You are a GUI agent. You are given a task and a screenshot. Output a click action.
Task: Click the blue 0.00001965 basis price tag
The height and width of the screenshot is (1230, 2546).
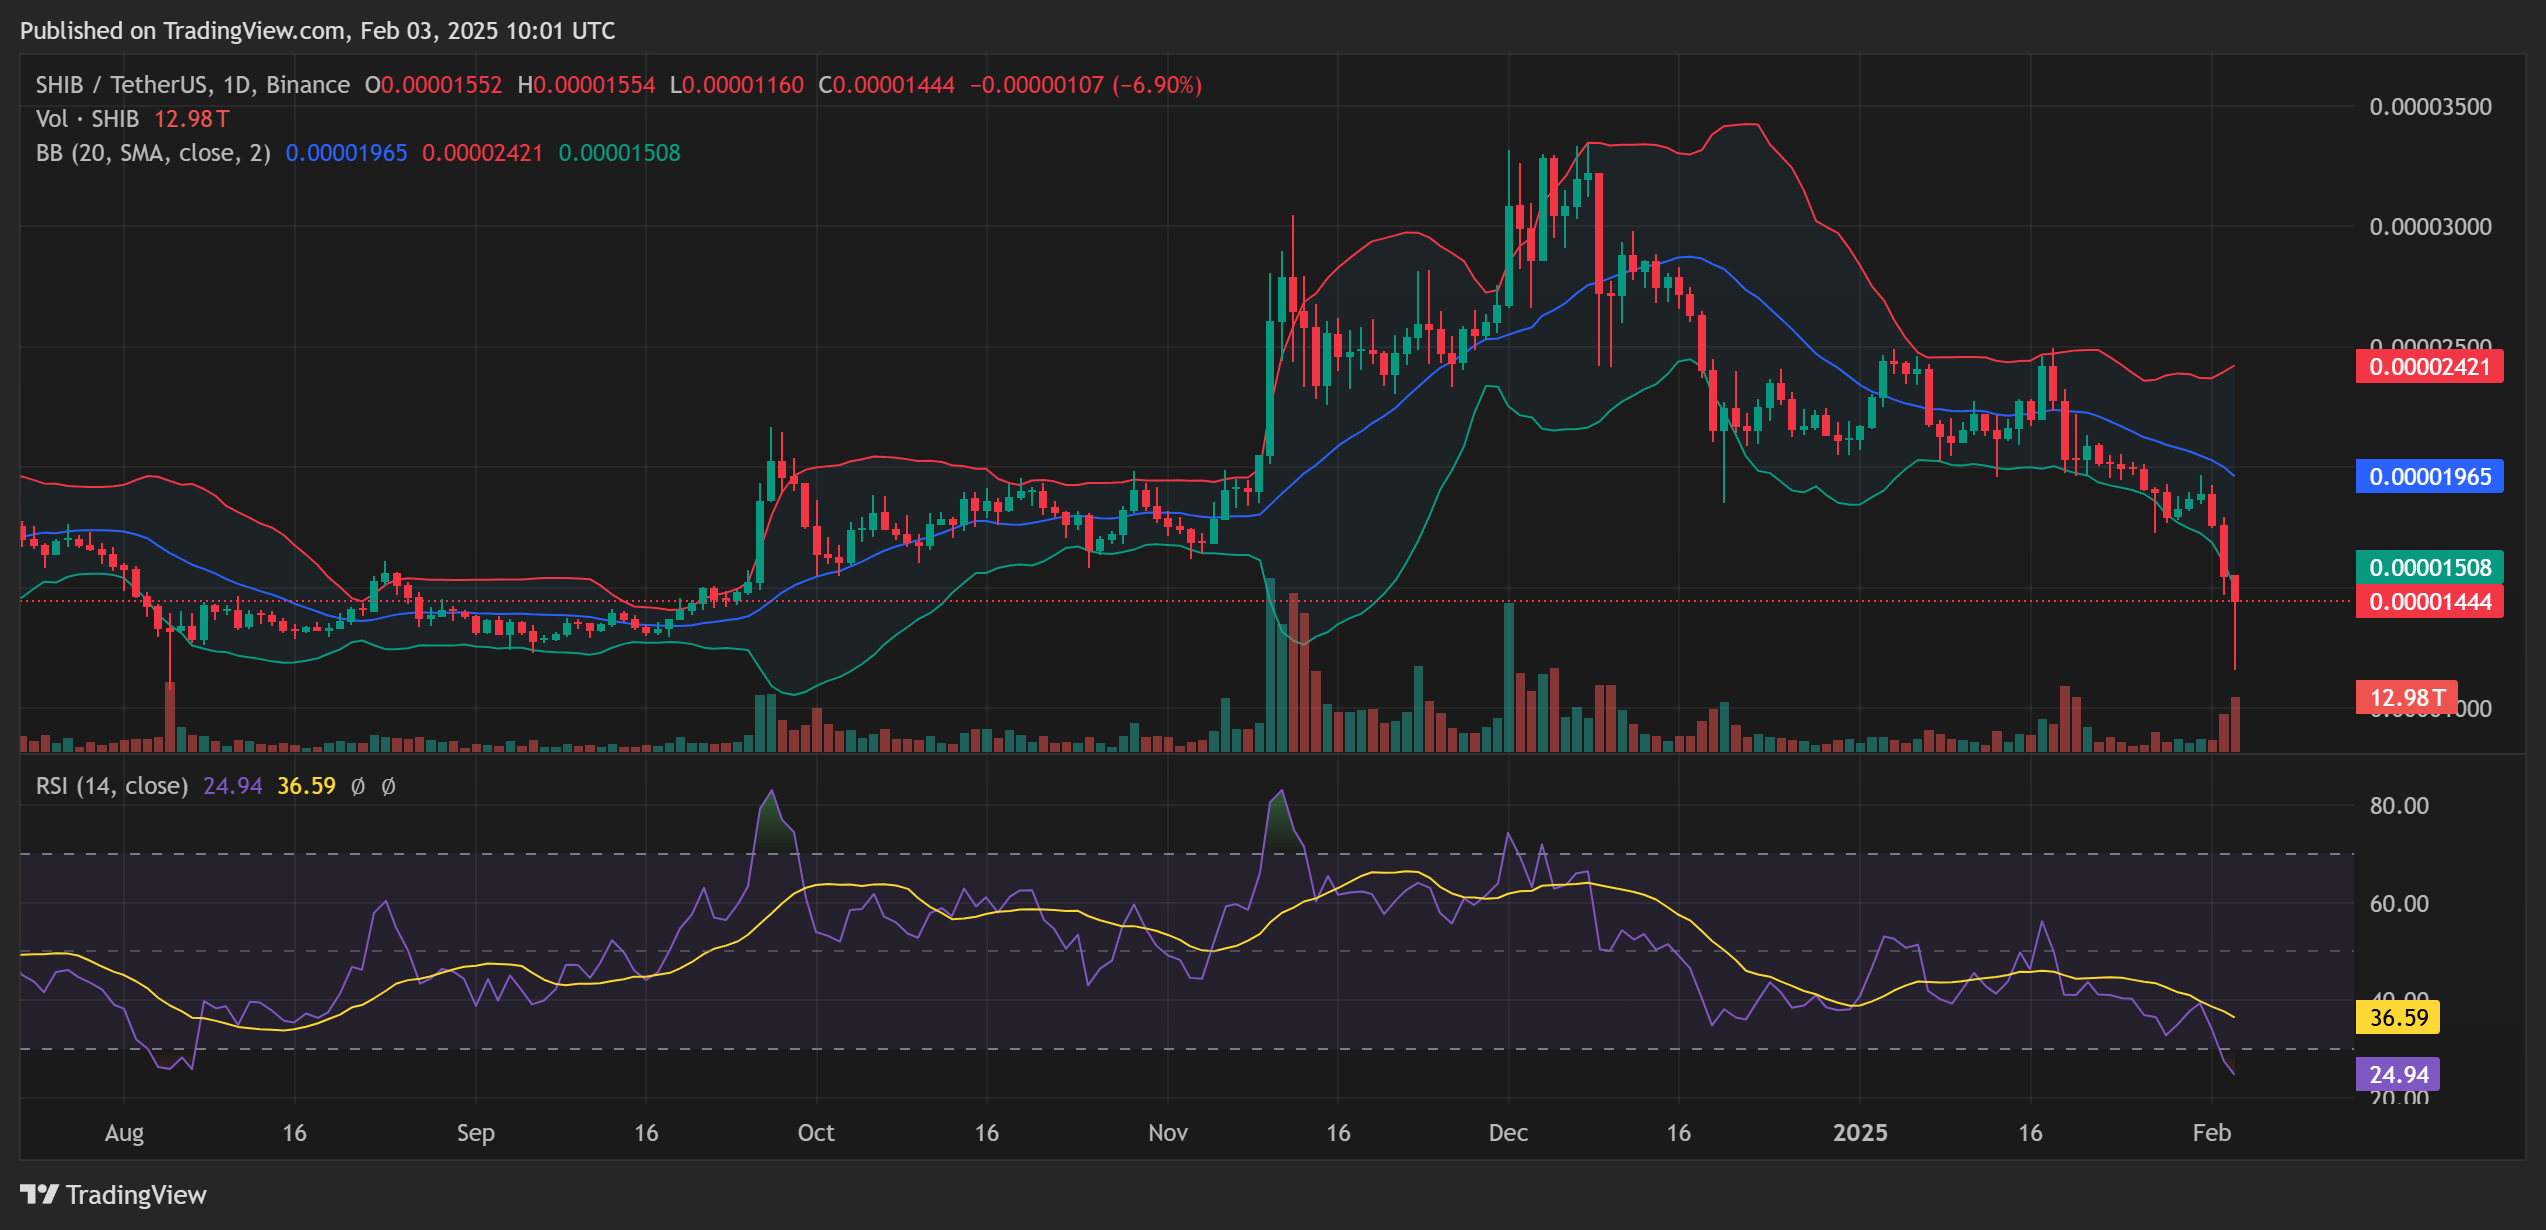pos(2429,476)
